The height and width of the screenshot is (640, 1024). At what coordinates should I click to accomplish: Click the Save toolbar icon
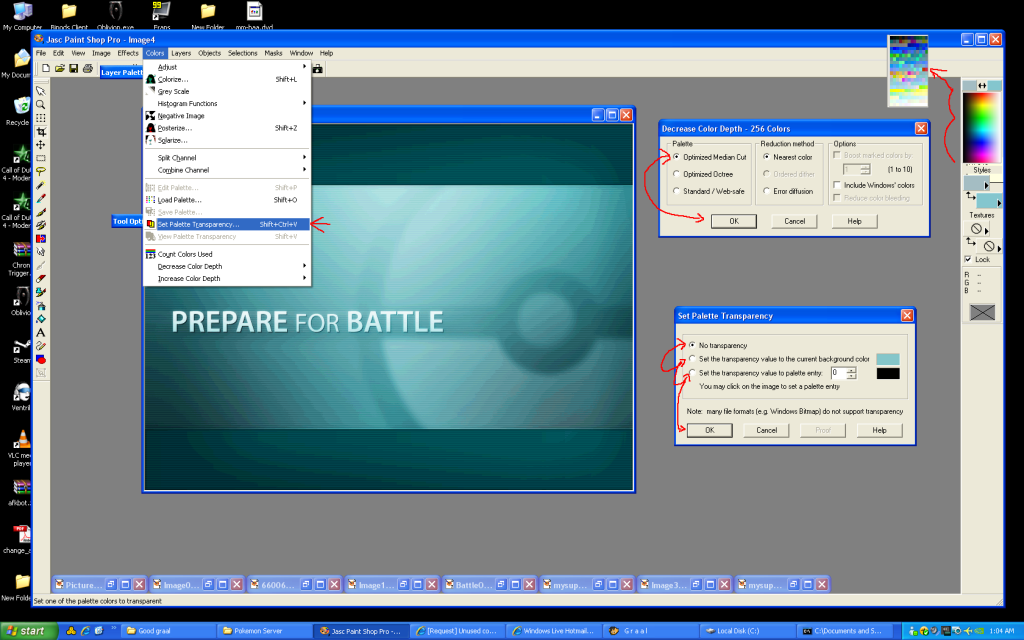[73, 69]
